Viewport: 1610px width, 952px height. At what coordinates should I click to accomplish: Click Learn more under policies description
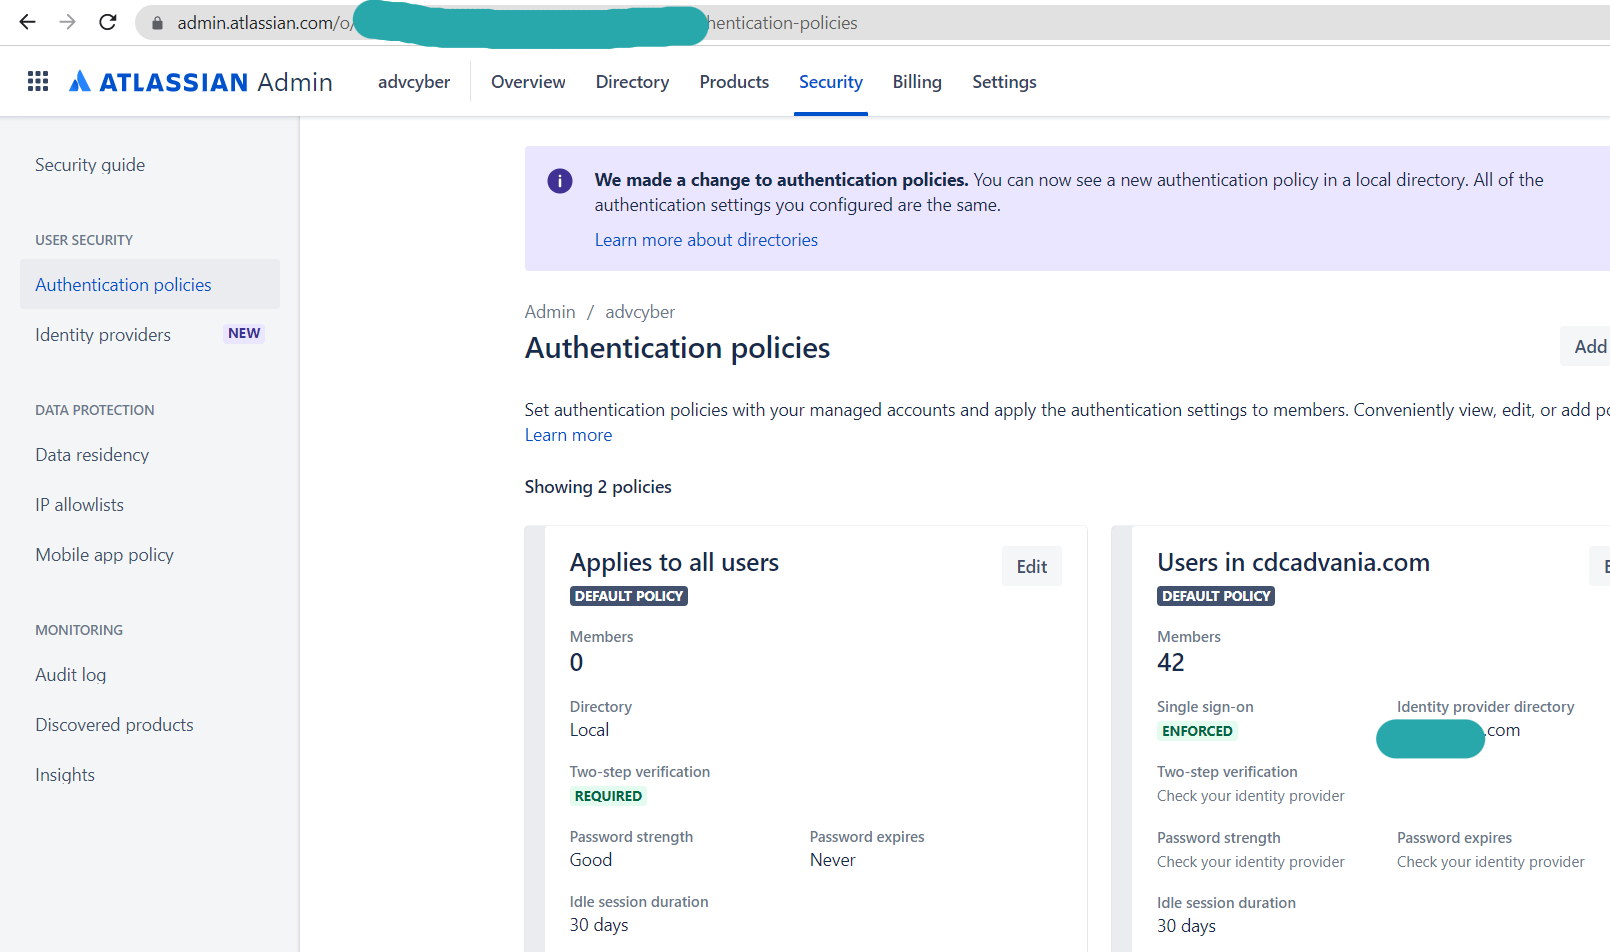[568, 435]
